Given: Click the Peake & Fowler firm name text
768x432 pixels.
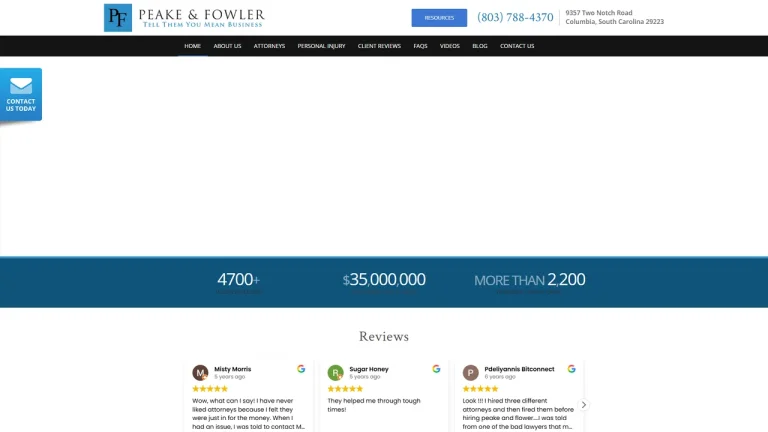Looking at the screenshot, I should 201,14.
